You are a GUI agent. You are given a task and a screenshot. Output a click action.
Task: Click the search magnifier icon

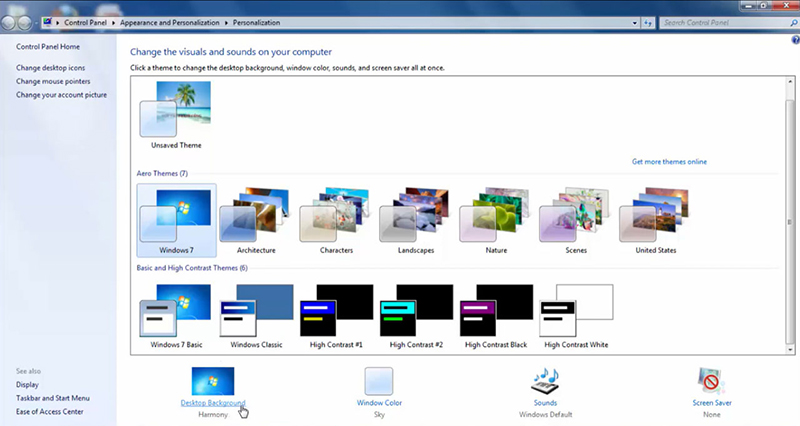[793, 22]
